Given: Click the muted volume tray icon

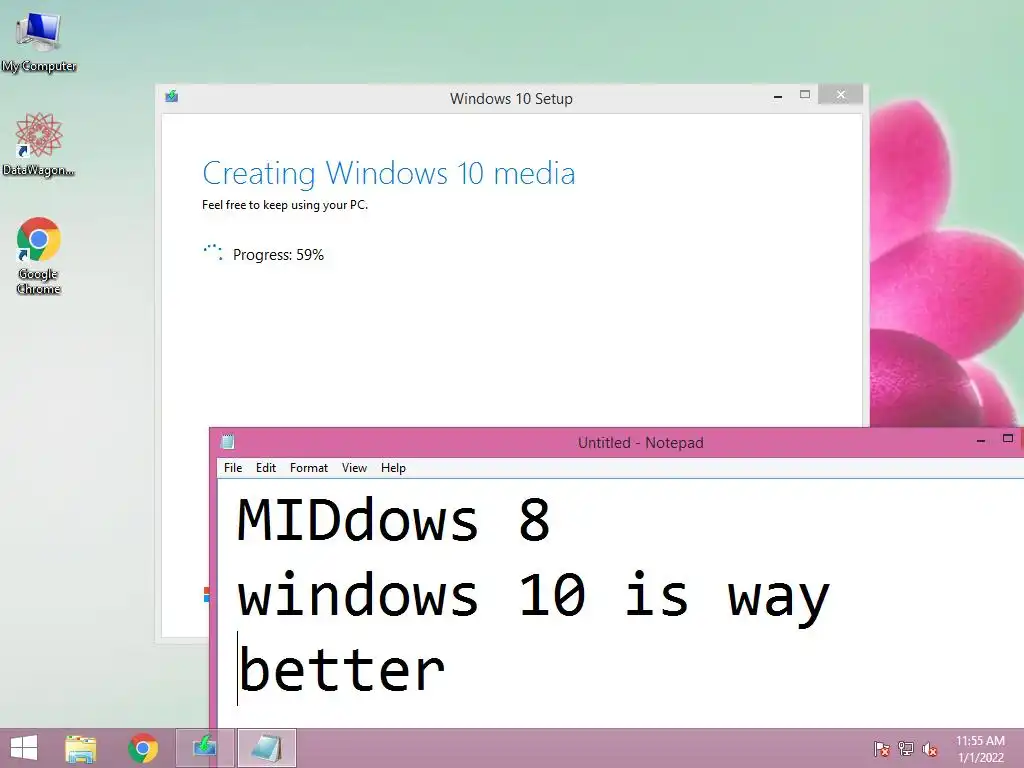Looking at the screenshot, I should coord(930,749).
